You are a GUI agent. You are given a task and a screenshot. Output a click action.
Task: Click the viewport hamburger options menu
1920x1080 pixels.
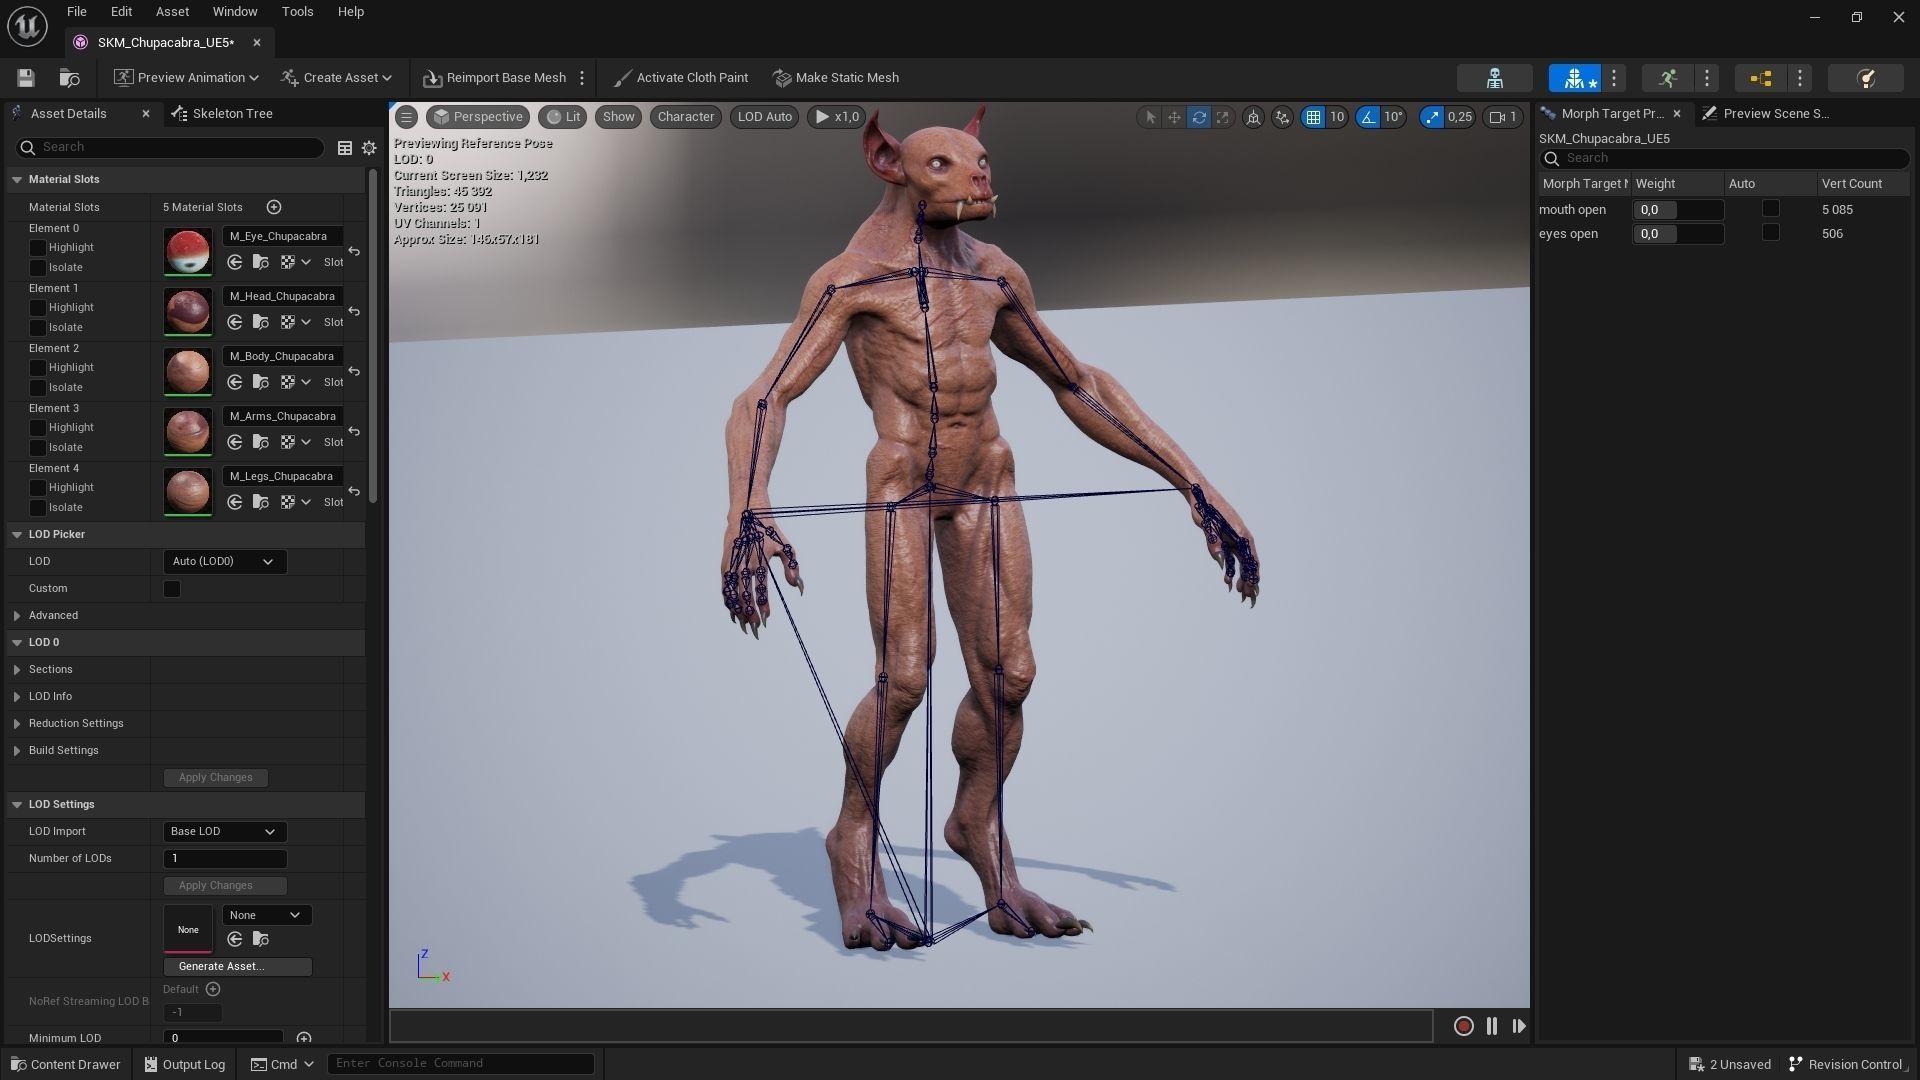406,117
